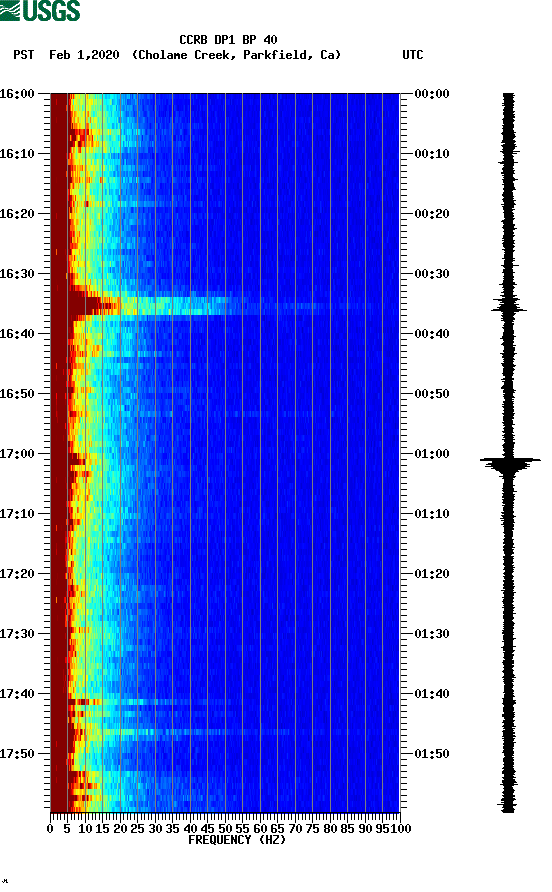The image size is (552, 892).
Task: Click the 40 Hz frequency tick label
Action: tap(190, 829)
